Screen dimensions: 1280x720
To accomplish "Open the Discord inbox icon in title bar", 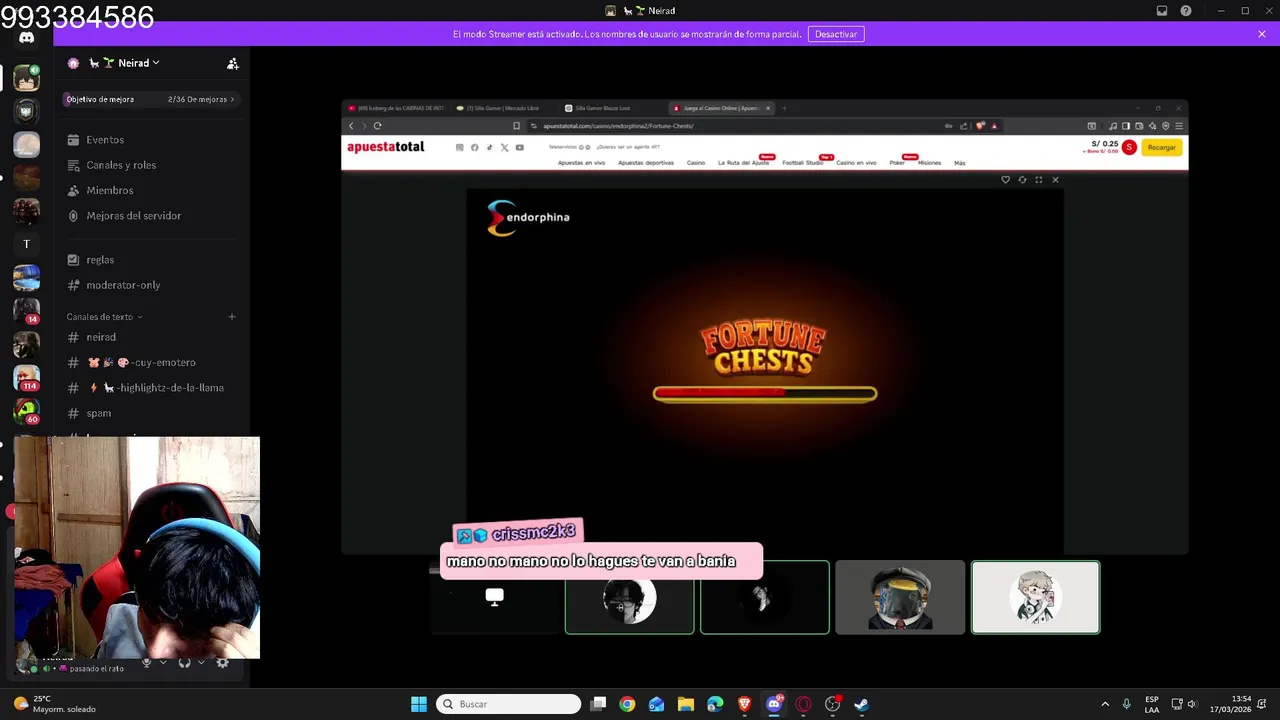I will coord(1162,11).
